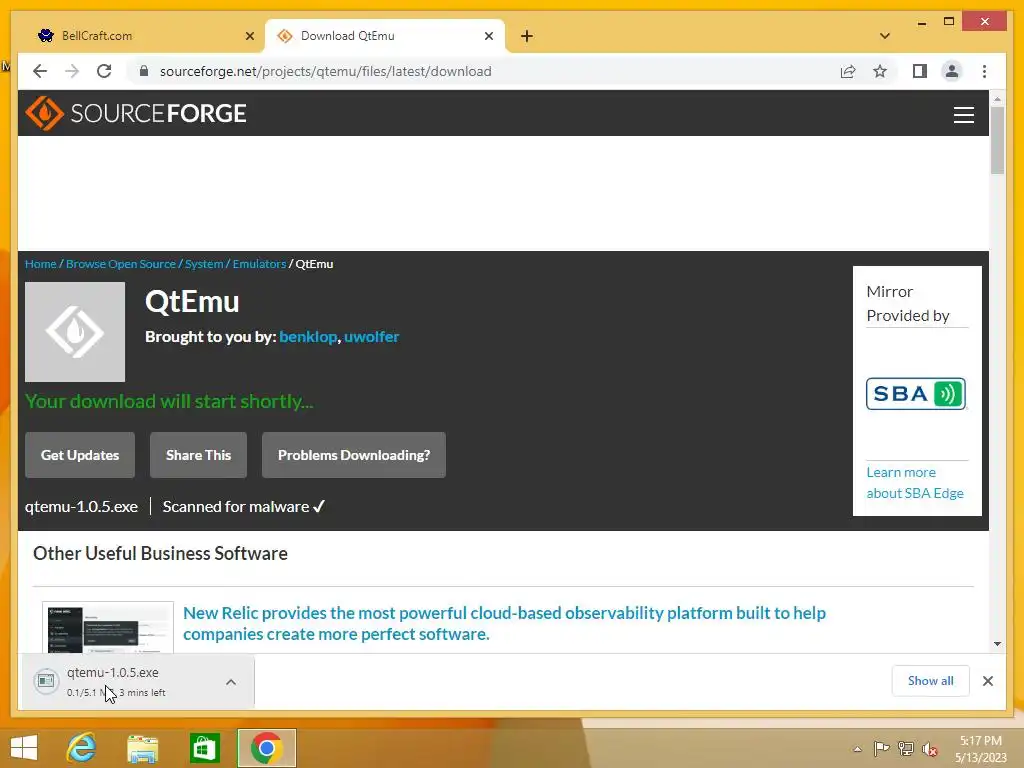The height and width of the screenshot is (768, 1024).
Task: Open uwolfer's profile link
Action: (371, 336)
